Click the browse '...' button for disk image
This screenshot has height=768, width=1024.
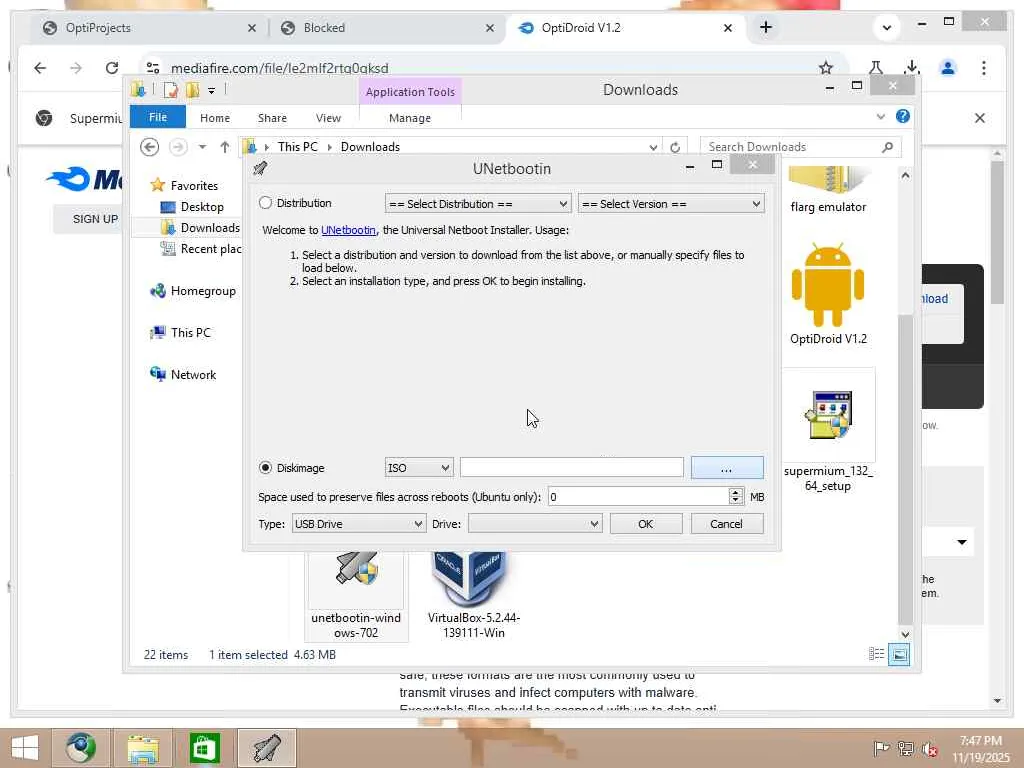[727, 468]
